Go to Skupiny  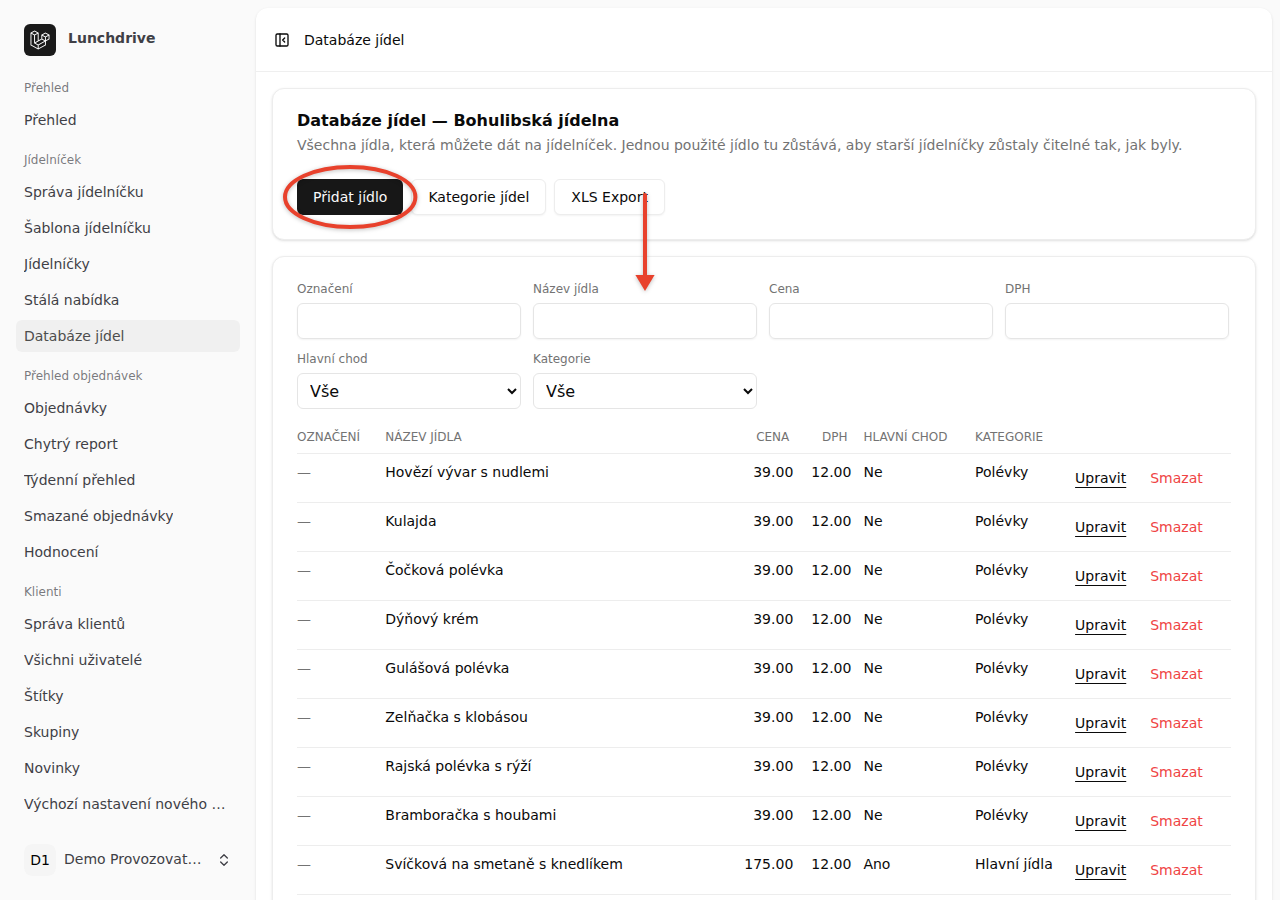click(128, 732)
